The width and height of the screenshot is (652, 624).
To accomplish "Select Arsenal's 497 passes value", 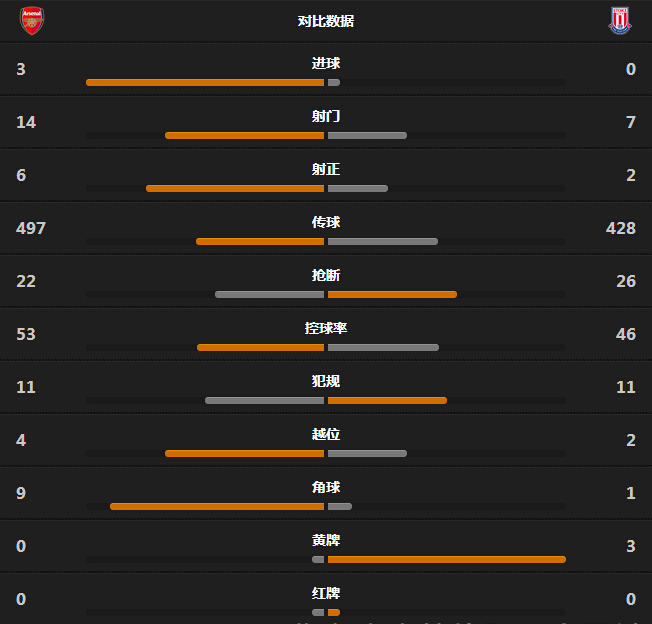I will [31, 228].
